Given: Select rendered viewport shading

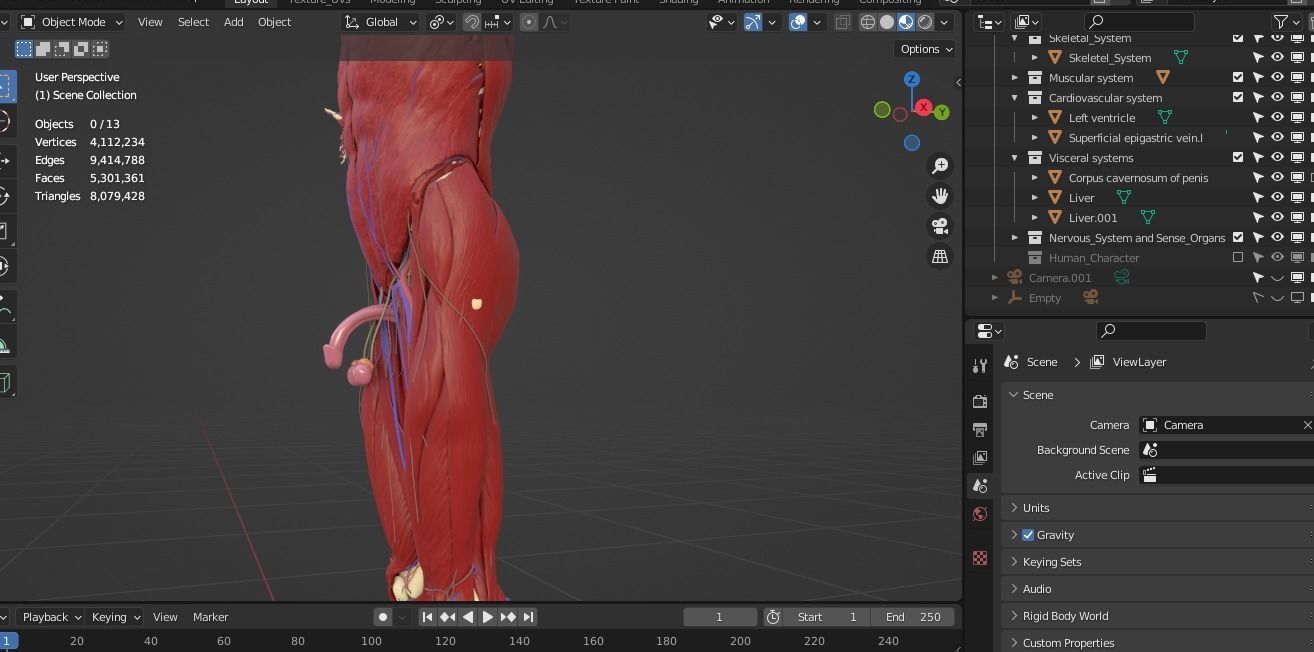Looking at the screenshot, I should (926, 22).
